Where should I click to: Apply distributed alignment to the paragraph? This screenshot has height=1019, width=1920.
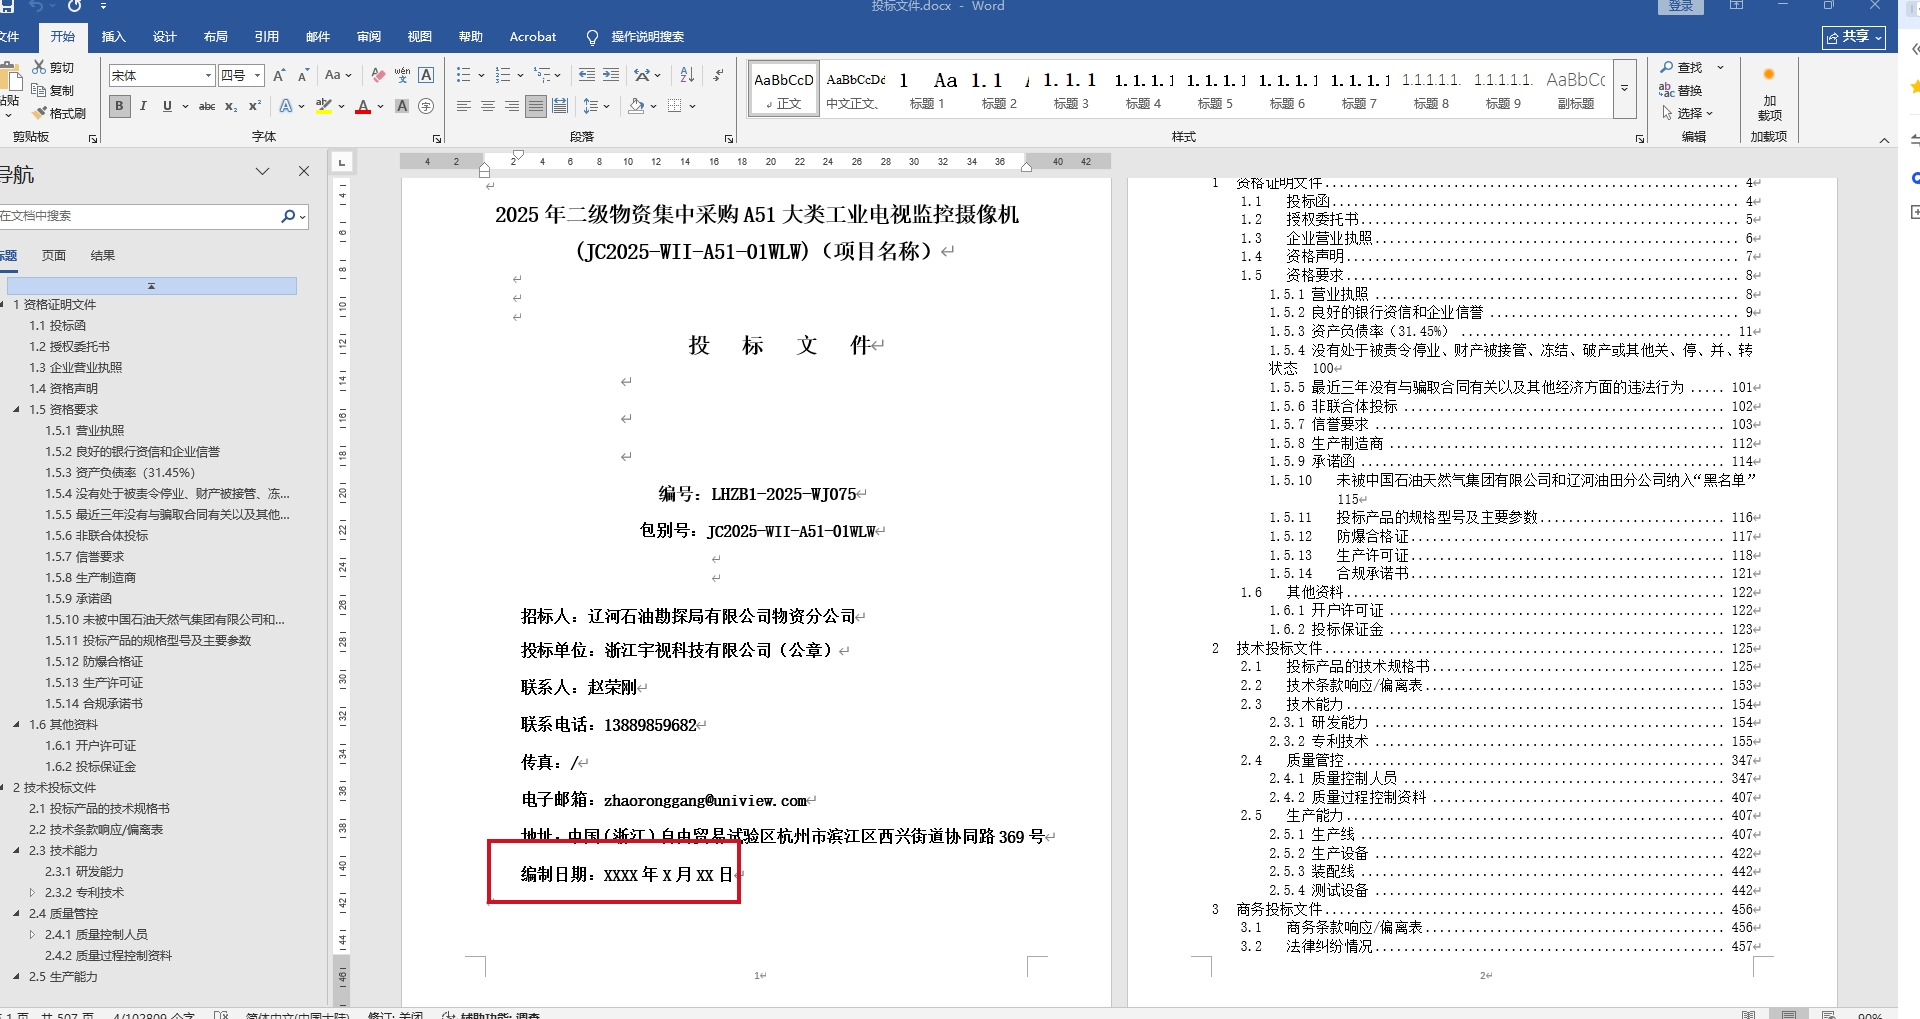pyautogui.click(x=560, y=106)
